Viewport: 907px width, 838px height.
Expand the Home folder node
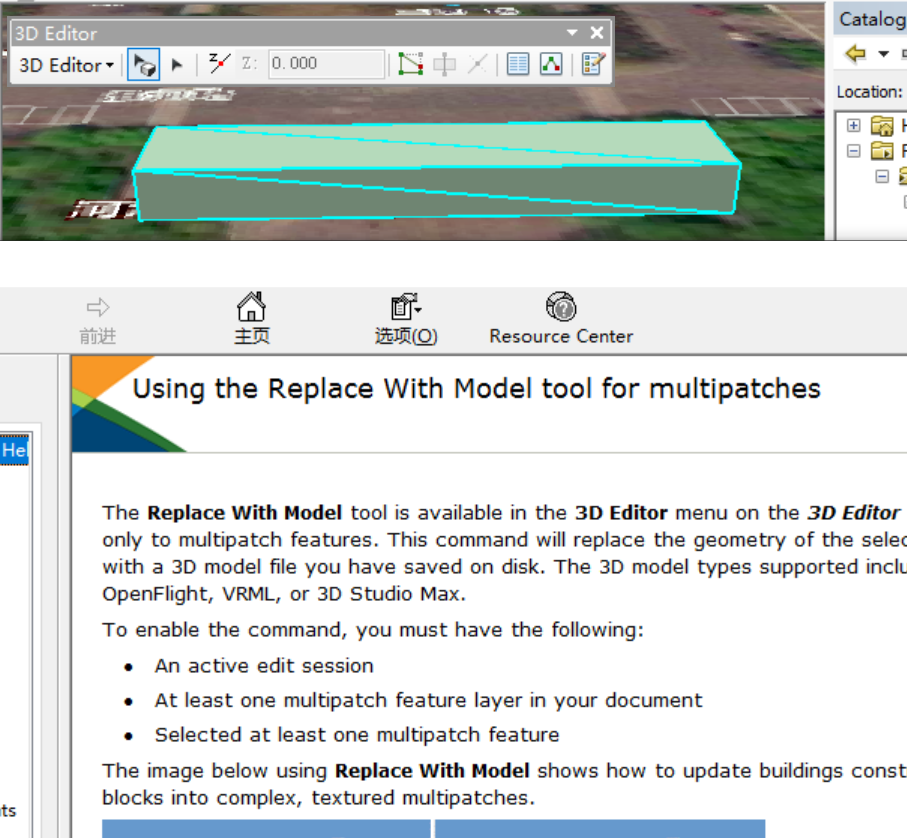pyautogui.click(x=854, y=125)
